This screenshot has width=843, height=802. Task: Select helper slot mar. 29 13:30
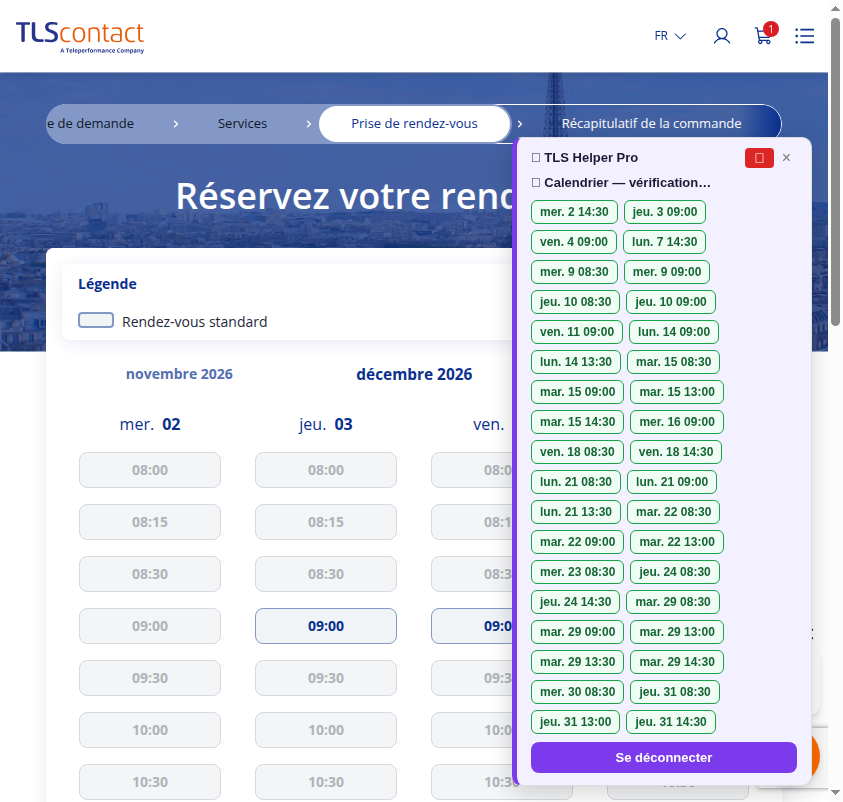pyautogui.click(x=577, y=662)
